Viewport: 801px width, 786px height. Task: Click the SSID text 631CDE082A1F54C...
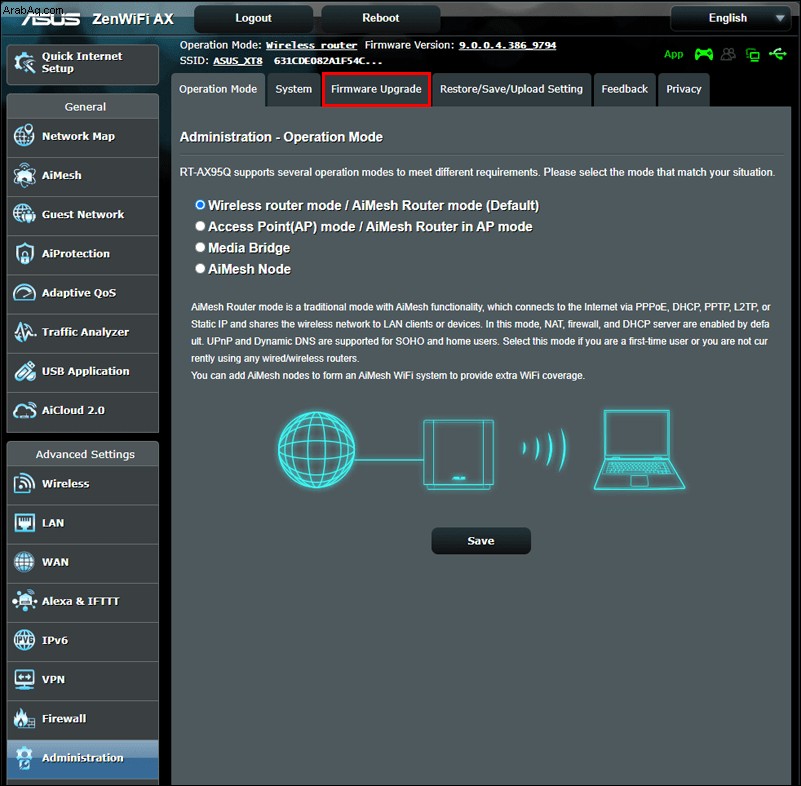point(327,61)
